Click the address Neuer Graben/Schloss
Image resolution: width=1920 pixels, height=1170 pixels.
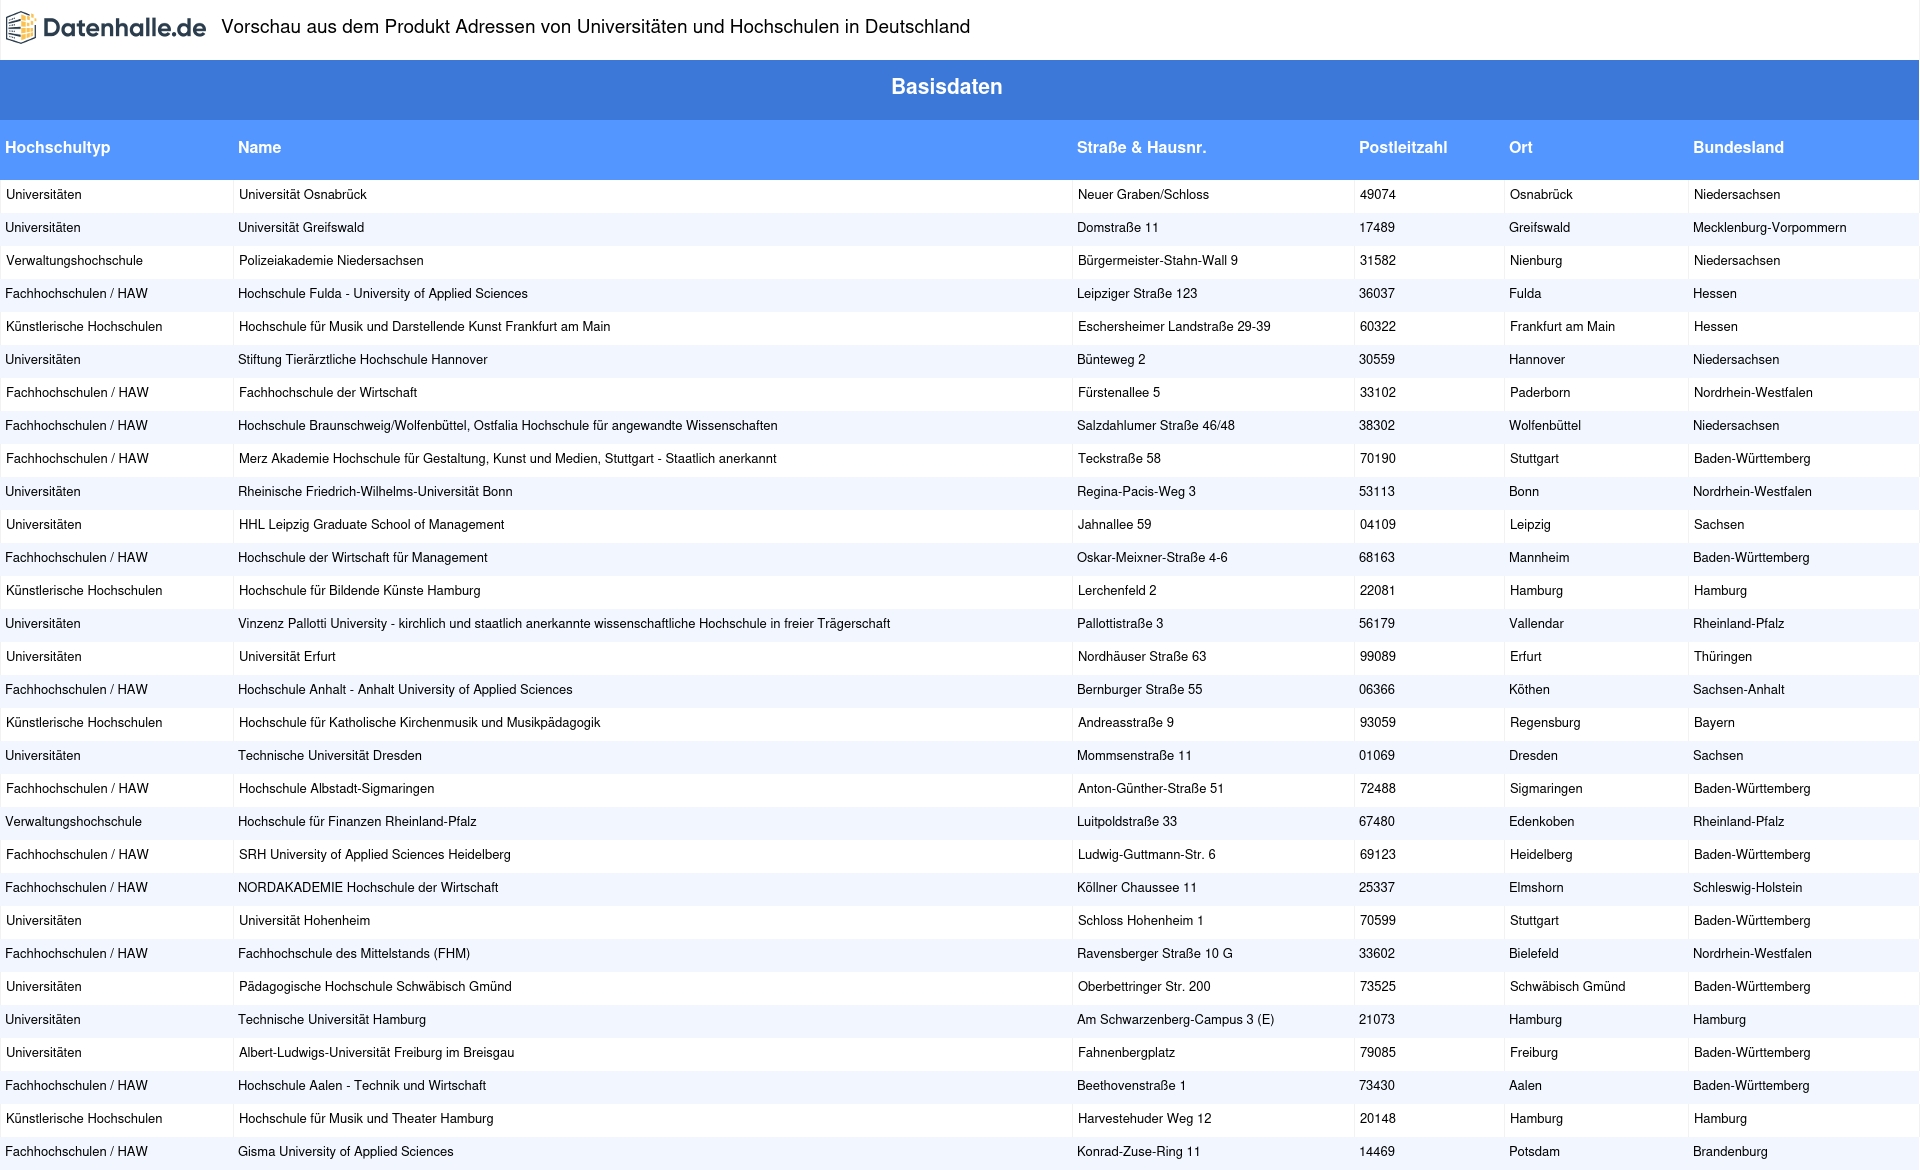click(x=1143, y=194)
